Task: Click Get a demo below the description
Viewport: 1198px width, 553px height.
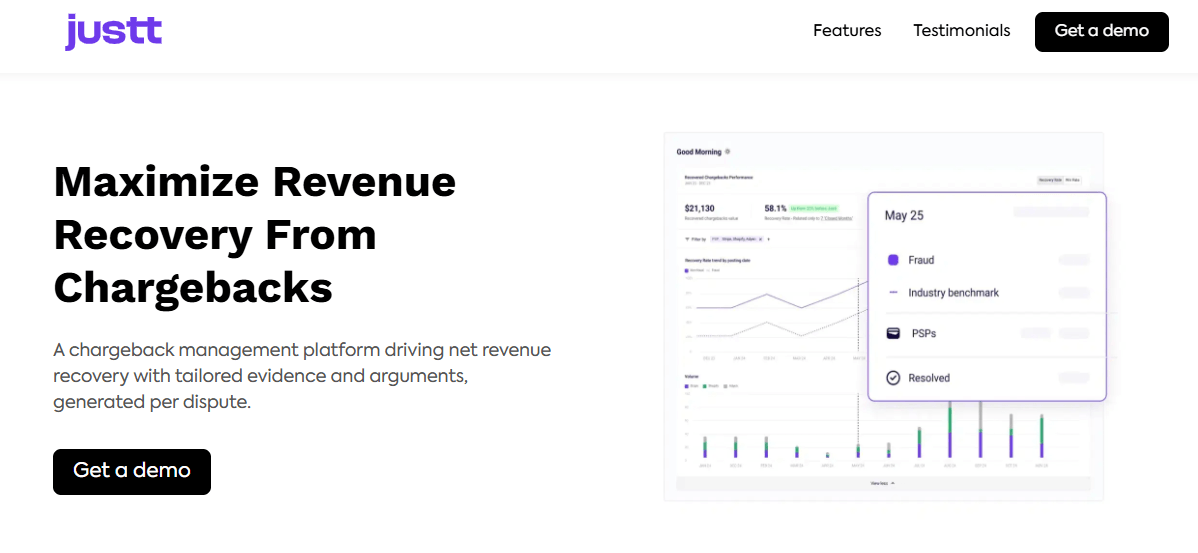Action: (131, 471)
